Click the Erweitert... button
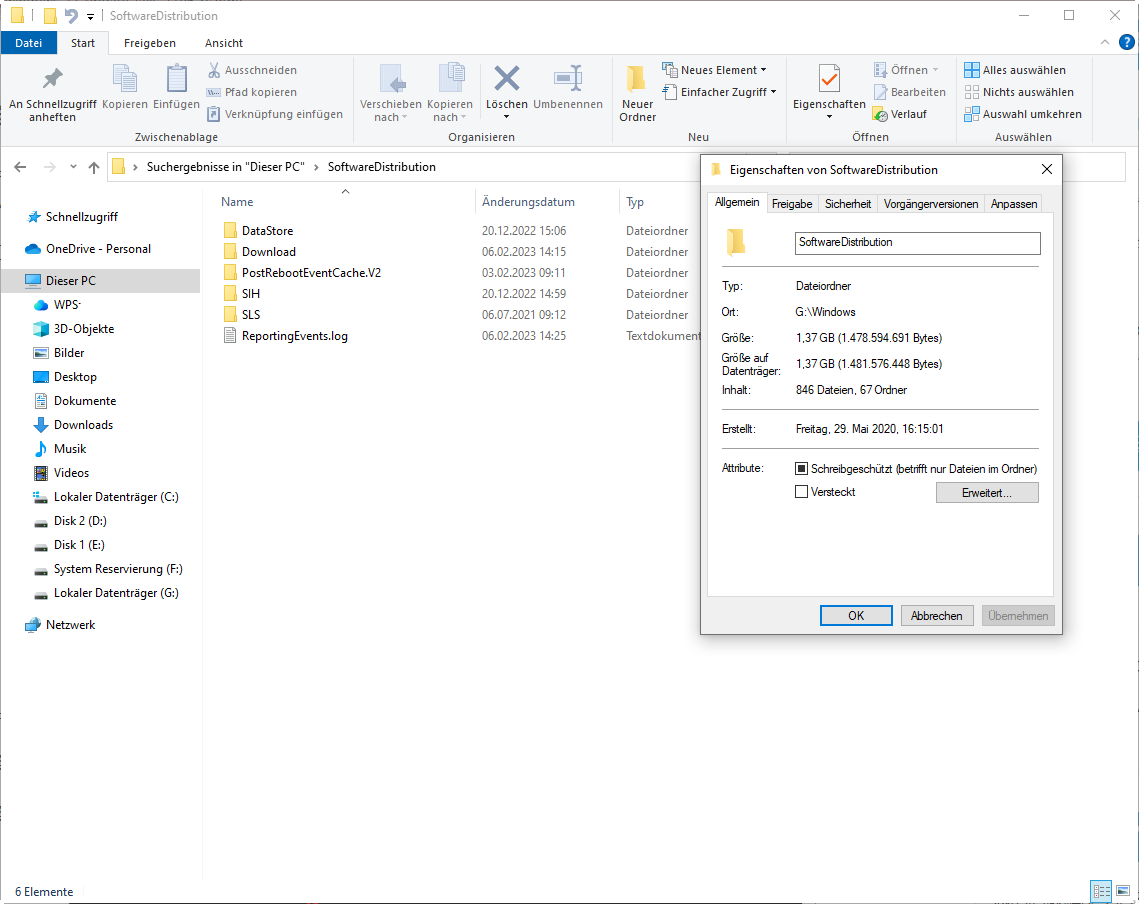The image size is (1139, 904). (x=986, y=493)
